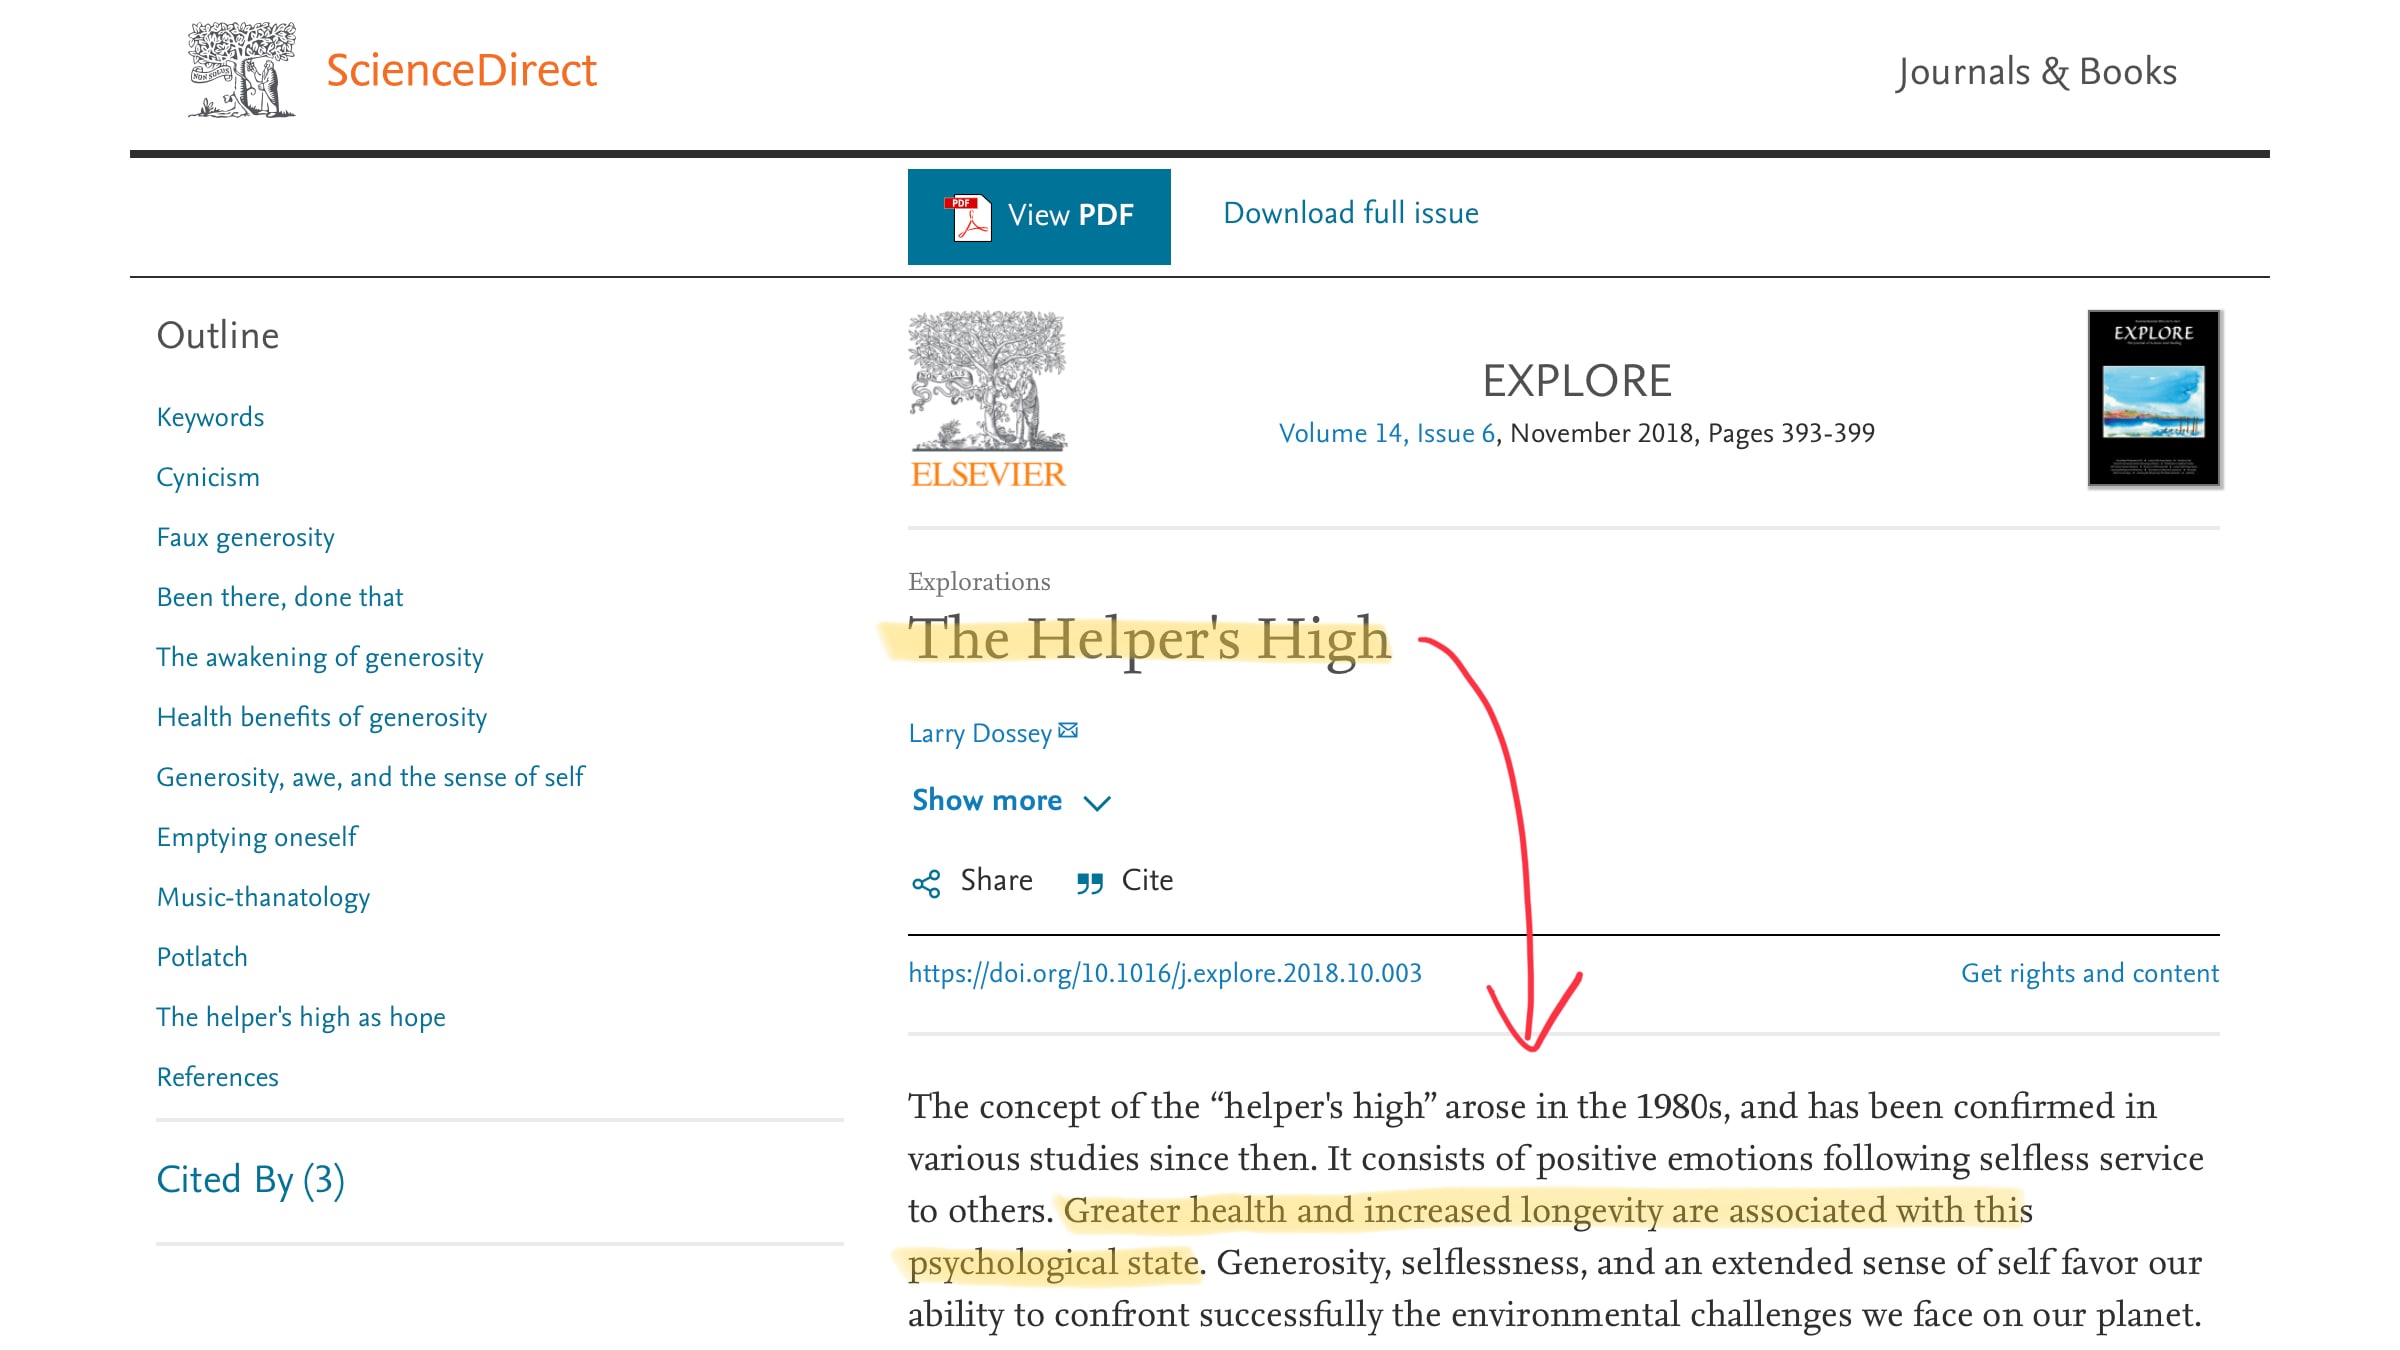
Task: Click the email envelope icon beside Larry Dossey
Action: pos(1069,731)
